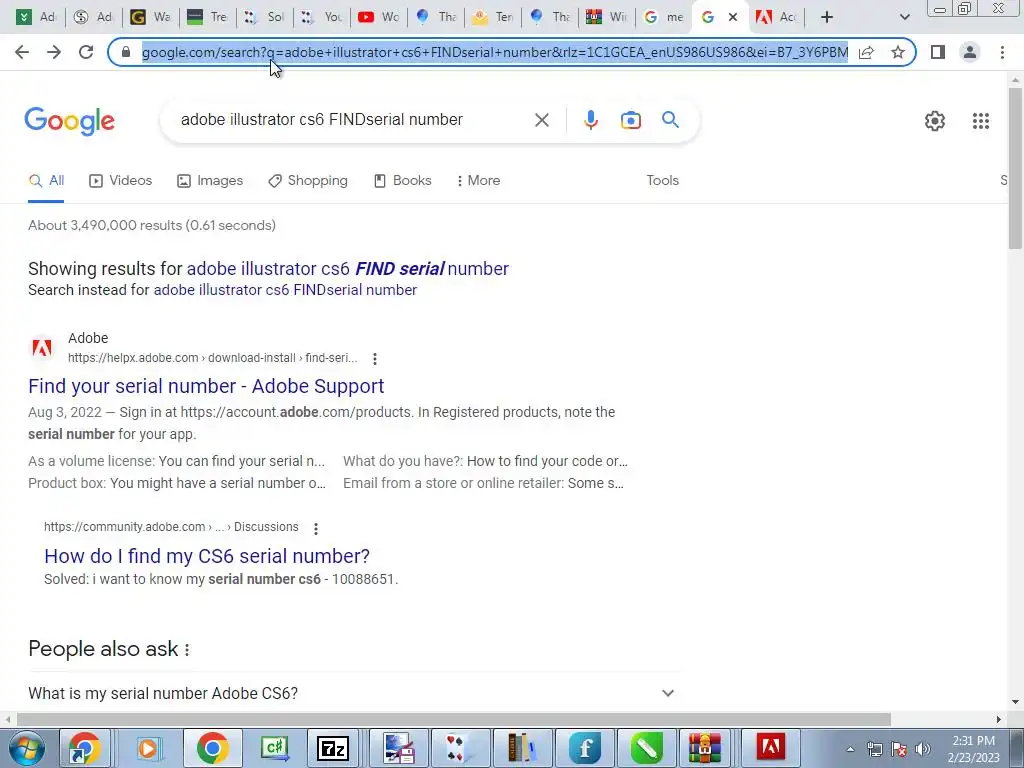Open the tab search dropdown
This screenshot has height=768, width=1024.
click(x=904, y=17)
